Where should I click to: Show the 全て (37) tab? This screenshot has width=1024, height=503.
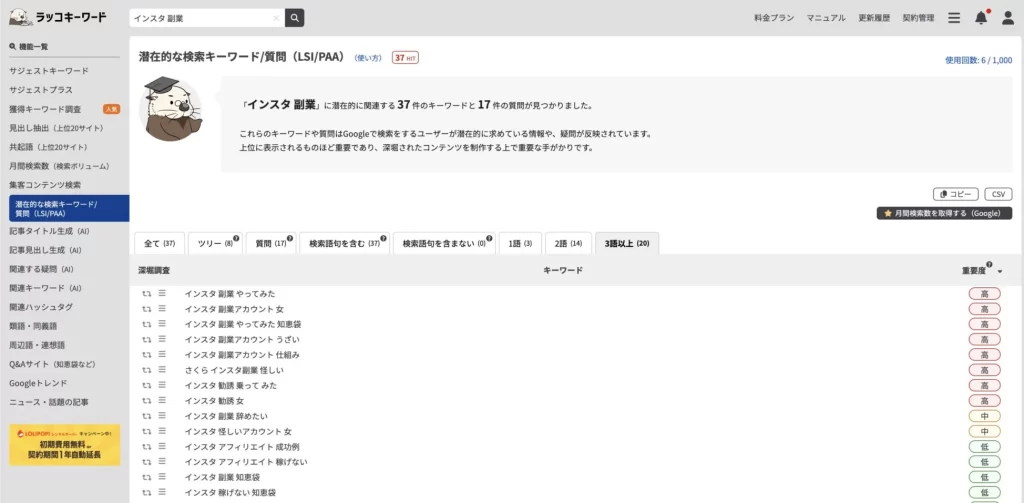160,243
